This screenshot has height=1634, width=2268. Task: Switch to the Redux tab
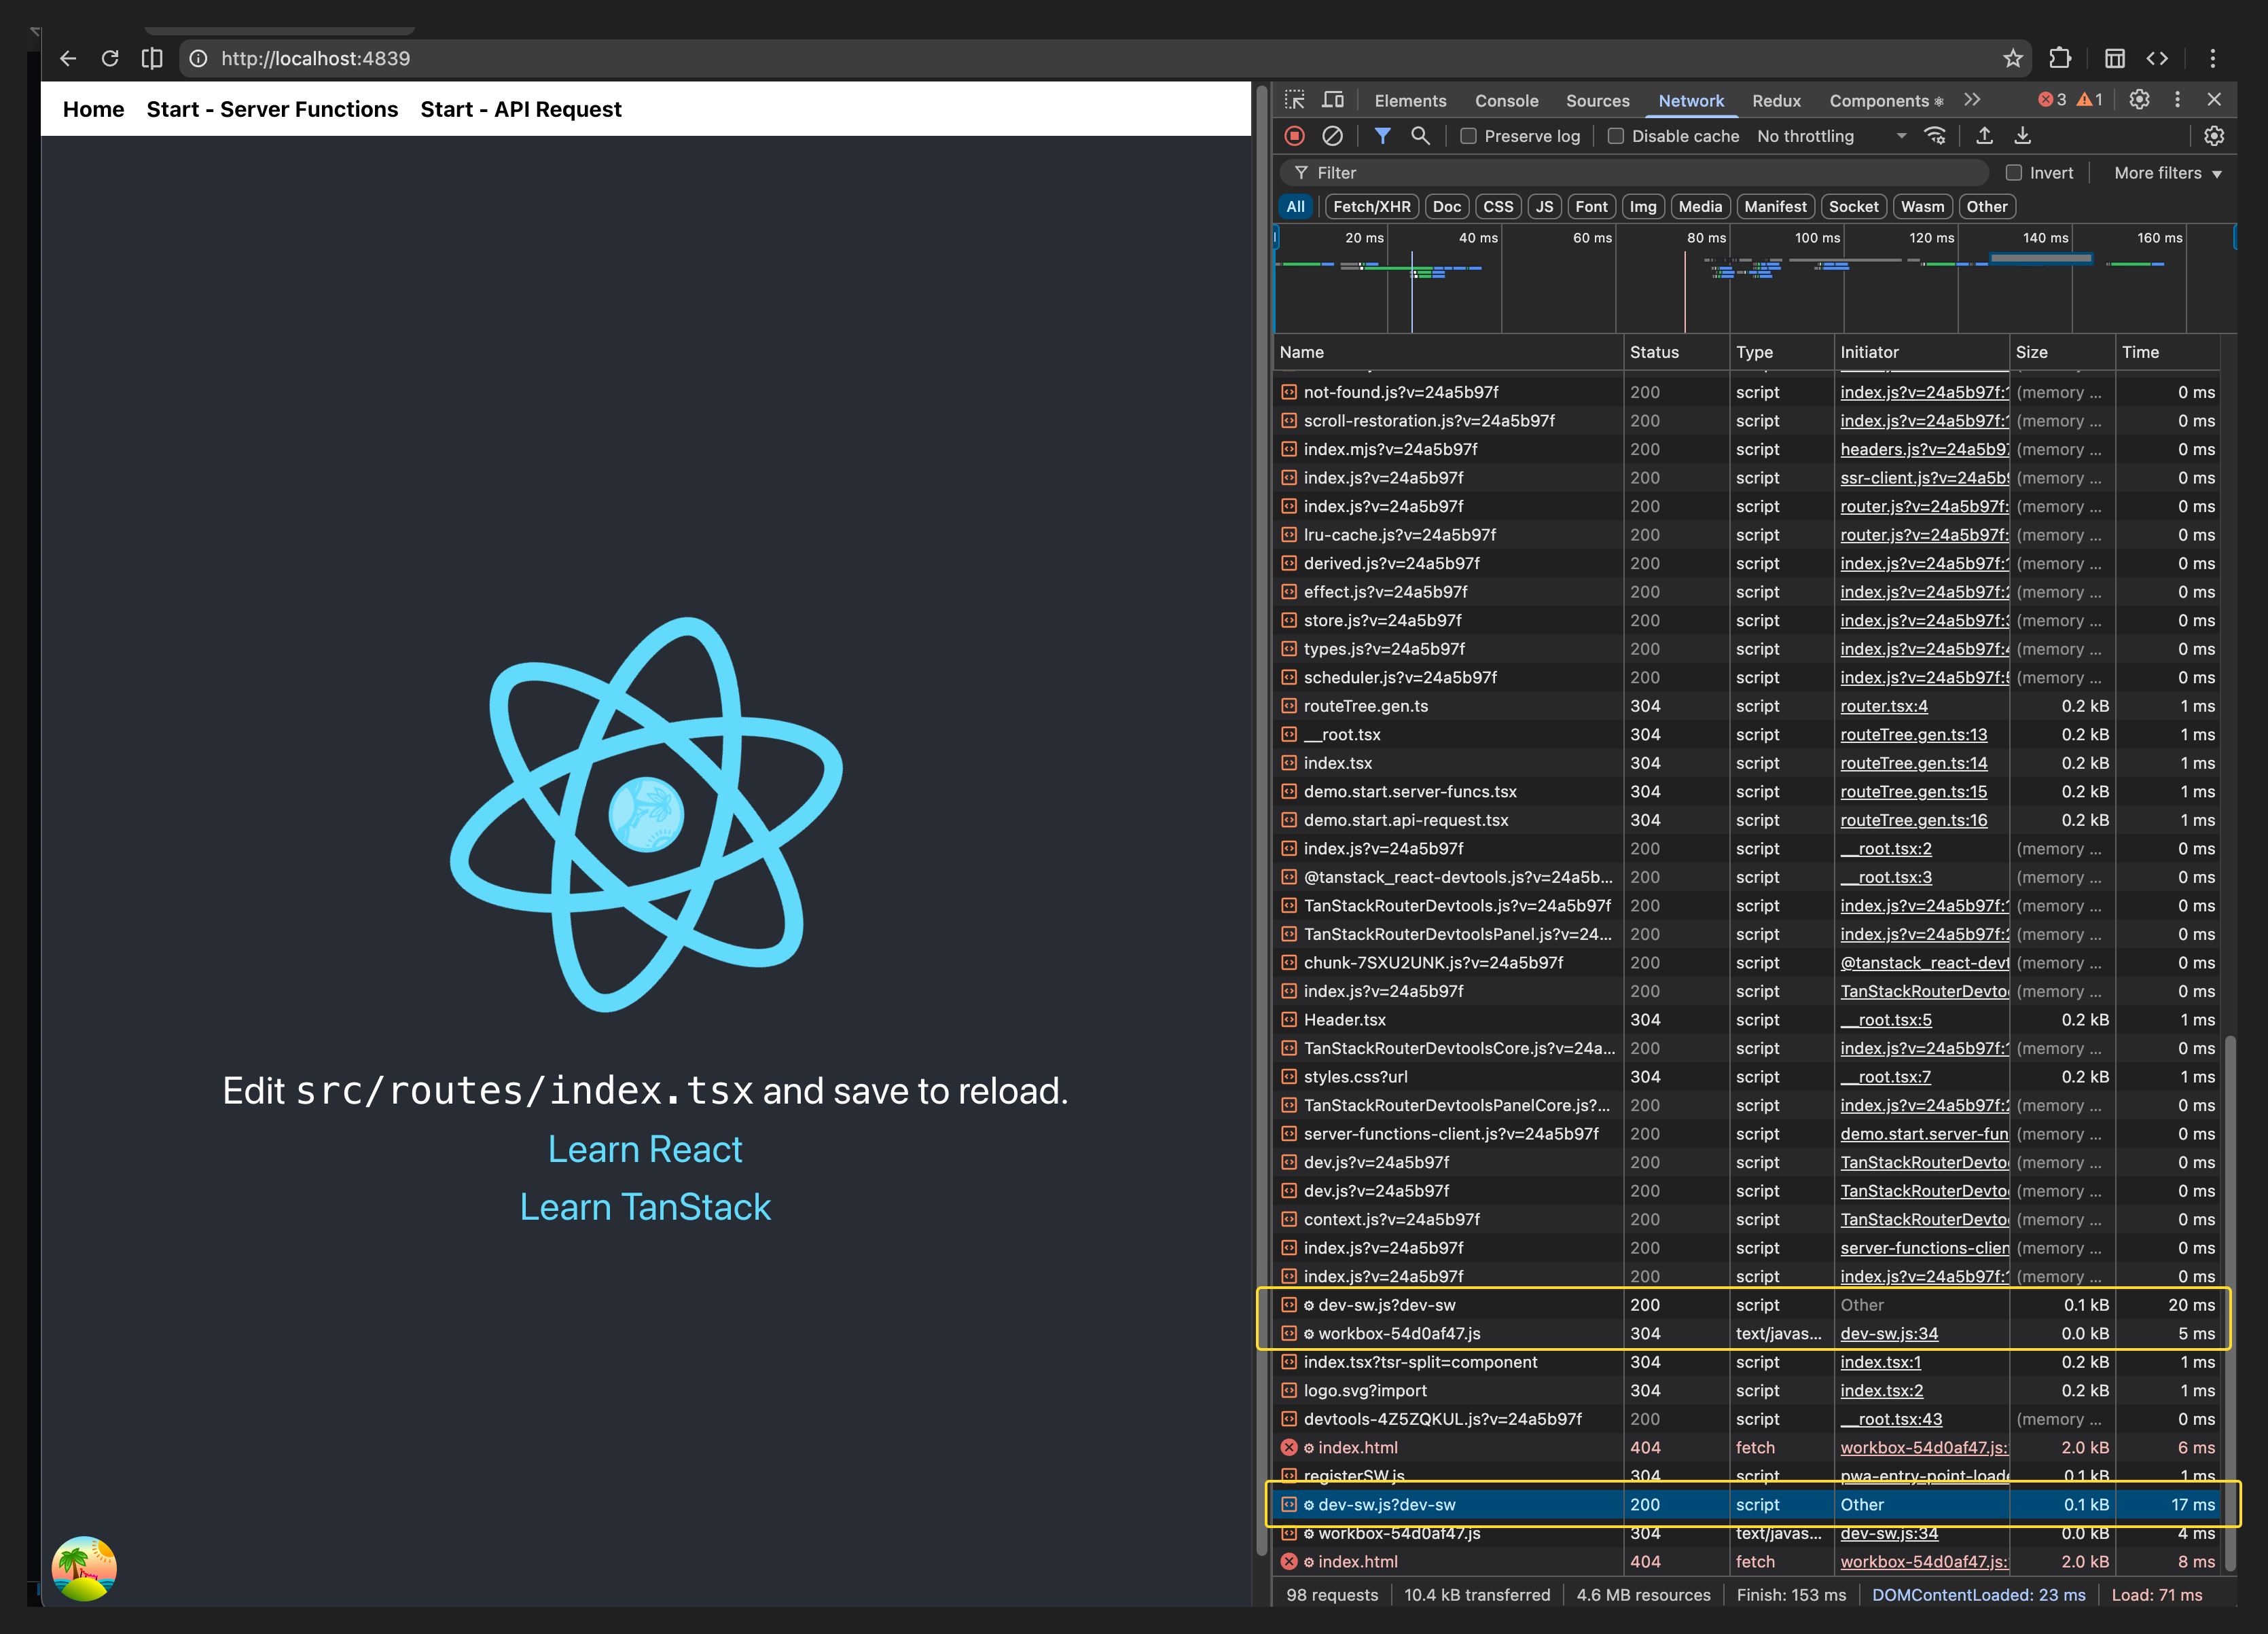(1776, 100)
